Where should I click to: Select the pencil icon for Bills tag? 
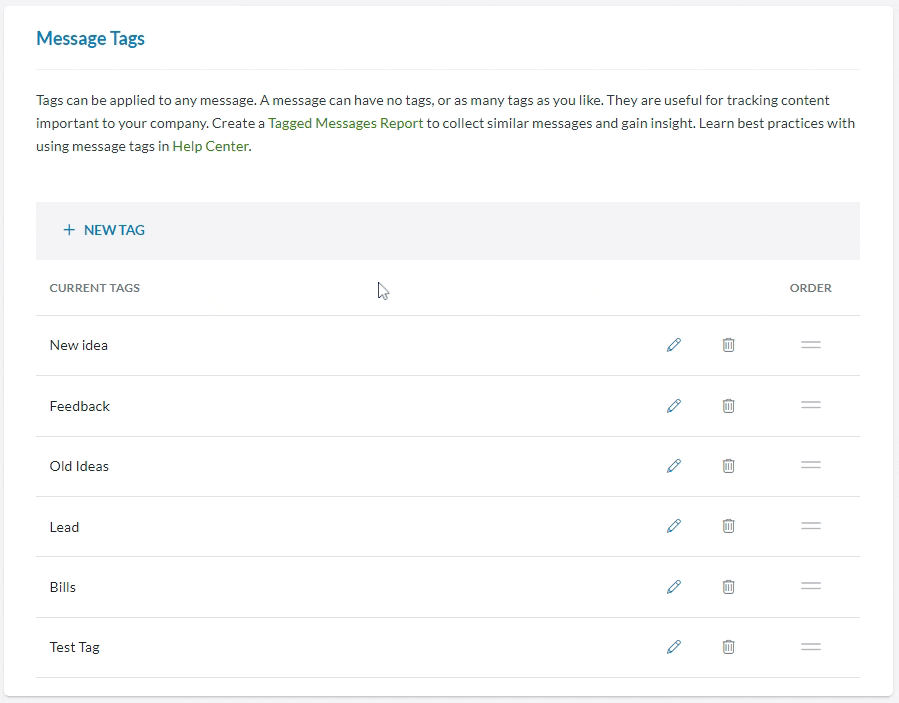click(674, 587)
